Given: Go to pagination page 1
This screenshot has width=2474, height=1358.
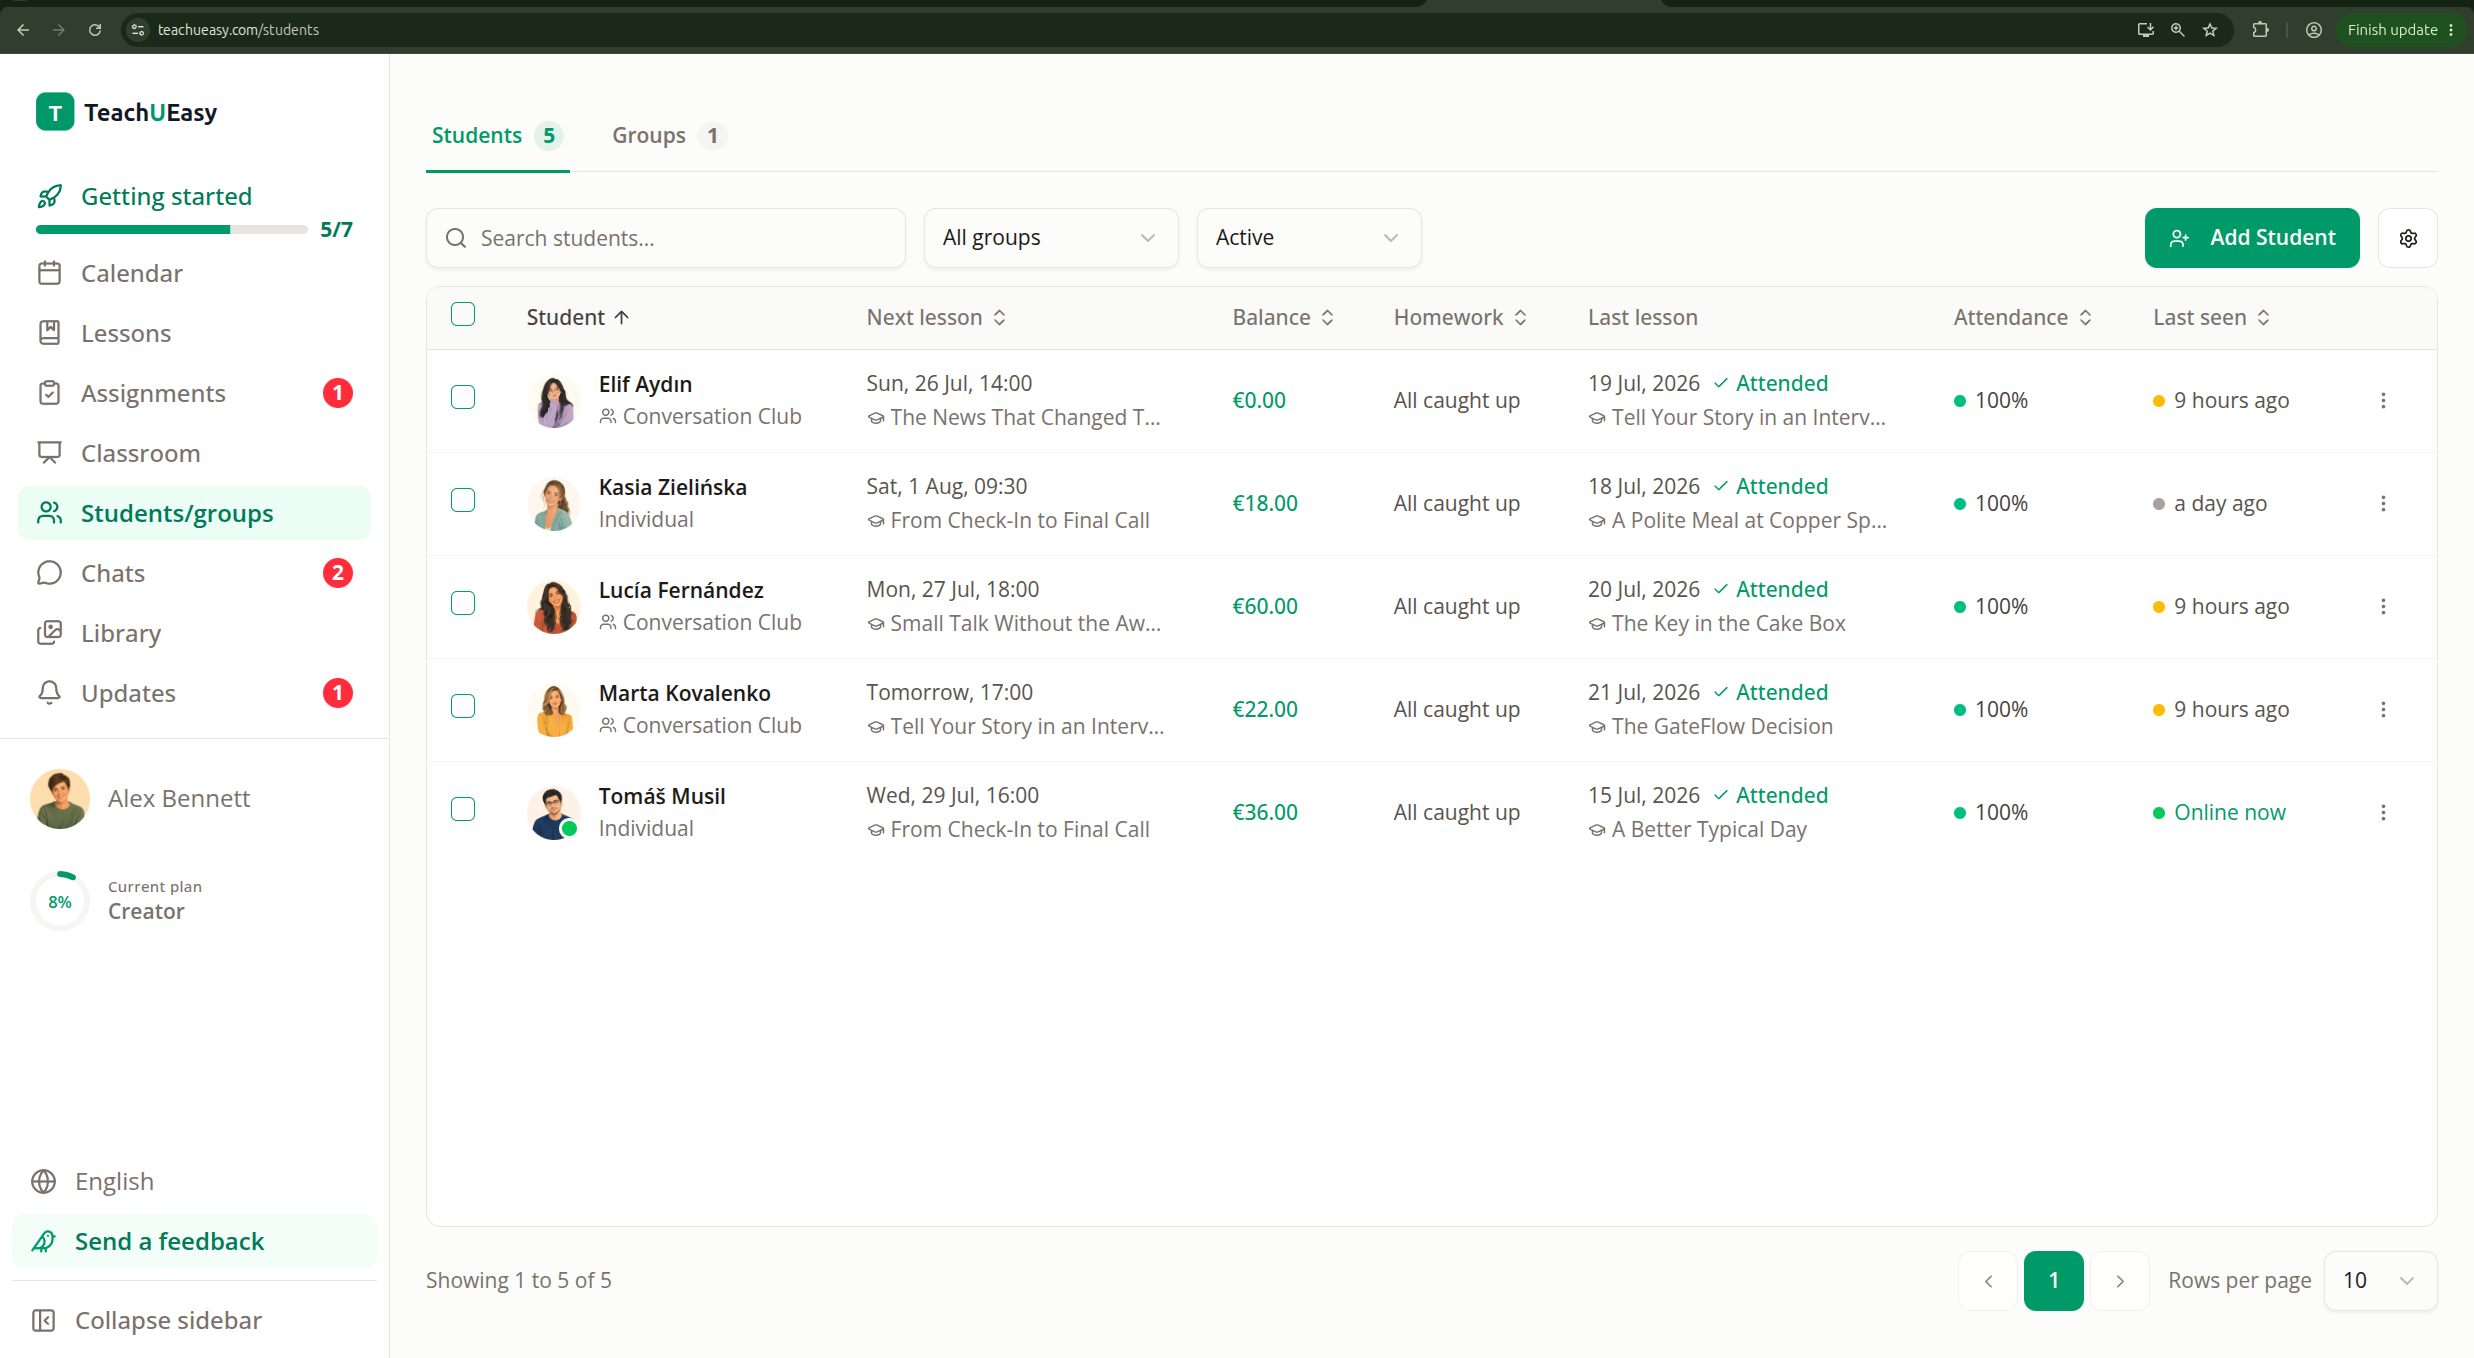Looking at the screenshot, I should click(2053, 1280).
